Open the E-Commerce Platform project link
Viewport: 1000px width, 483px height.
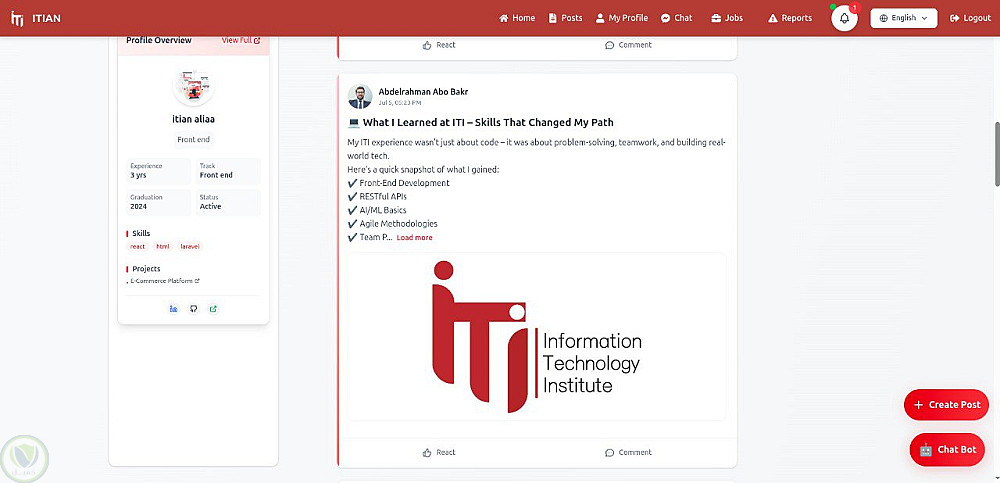165,281
